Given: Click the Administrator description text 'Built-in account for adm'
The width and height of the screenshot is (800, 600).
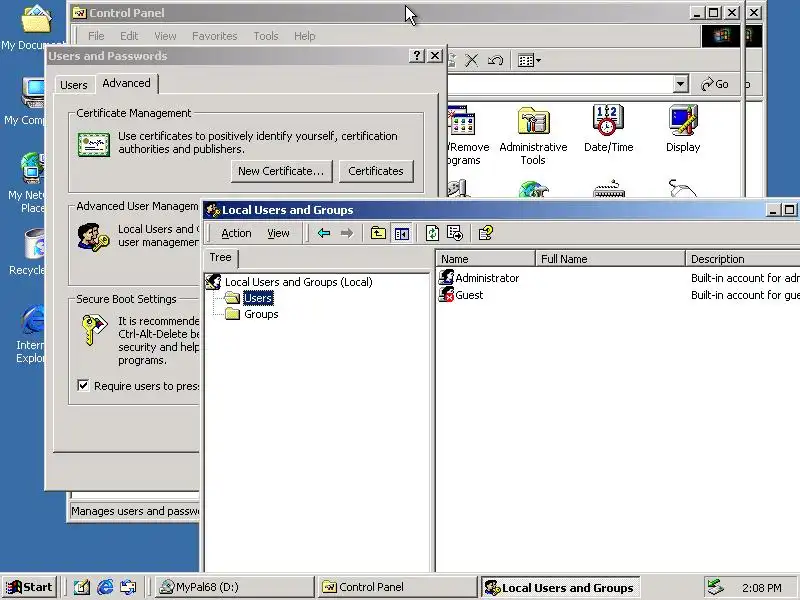Looking at the screenshot, I should click(744, 278).
